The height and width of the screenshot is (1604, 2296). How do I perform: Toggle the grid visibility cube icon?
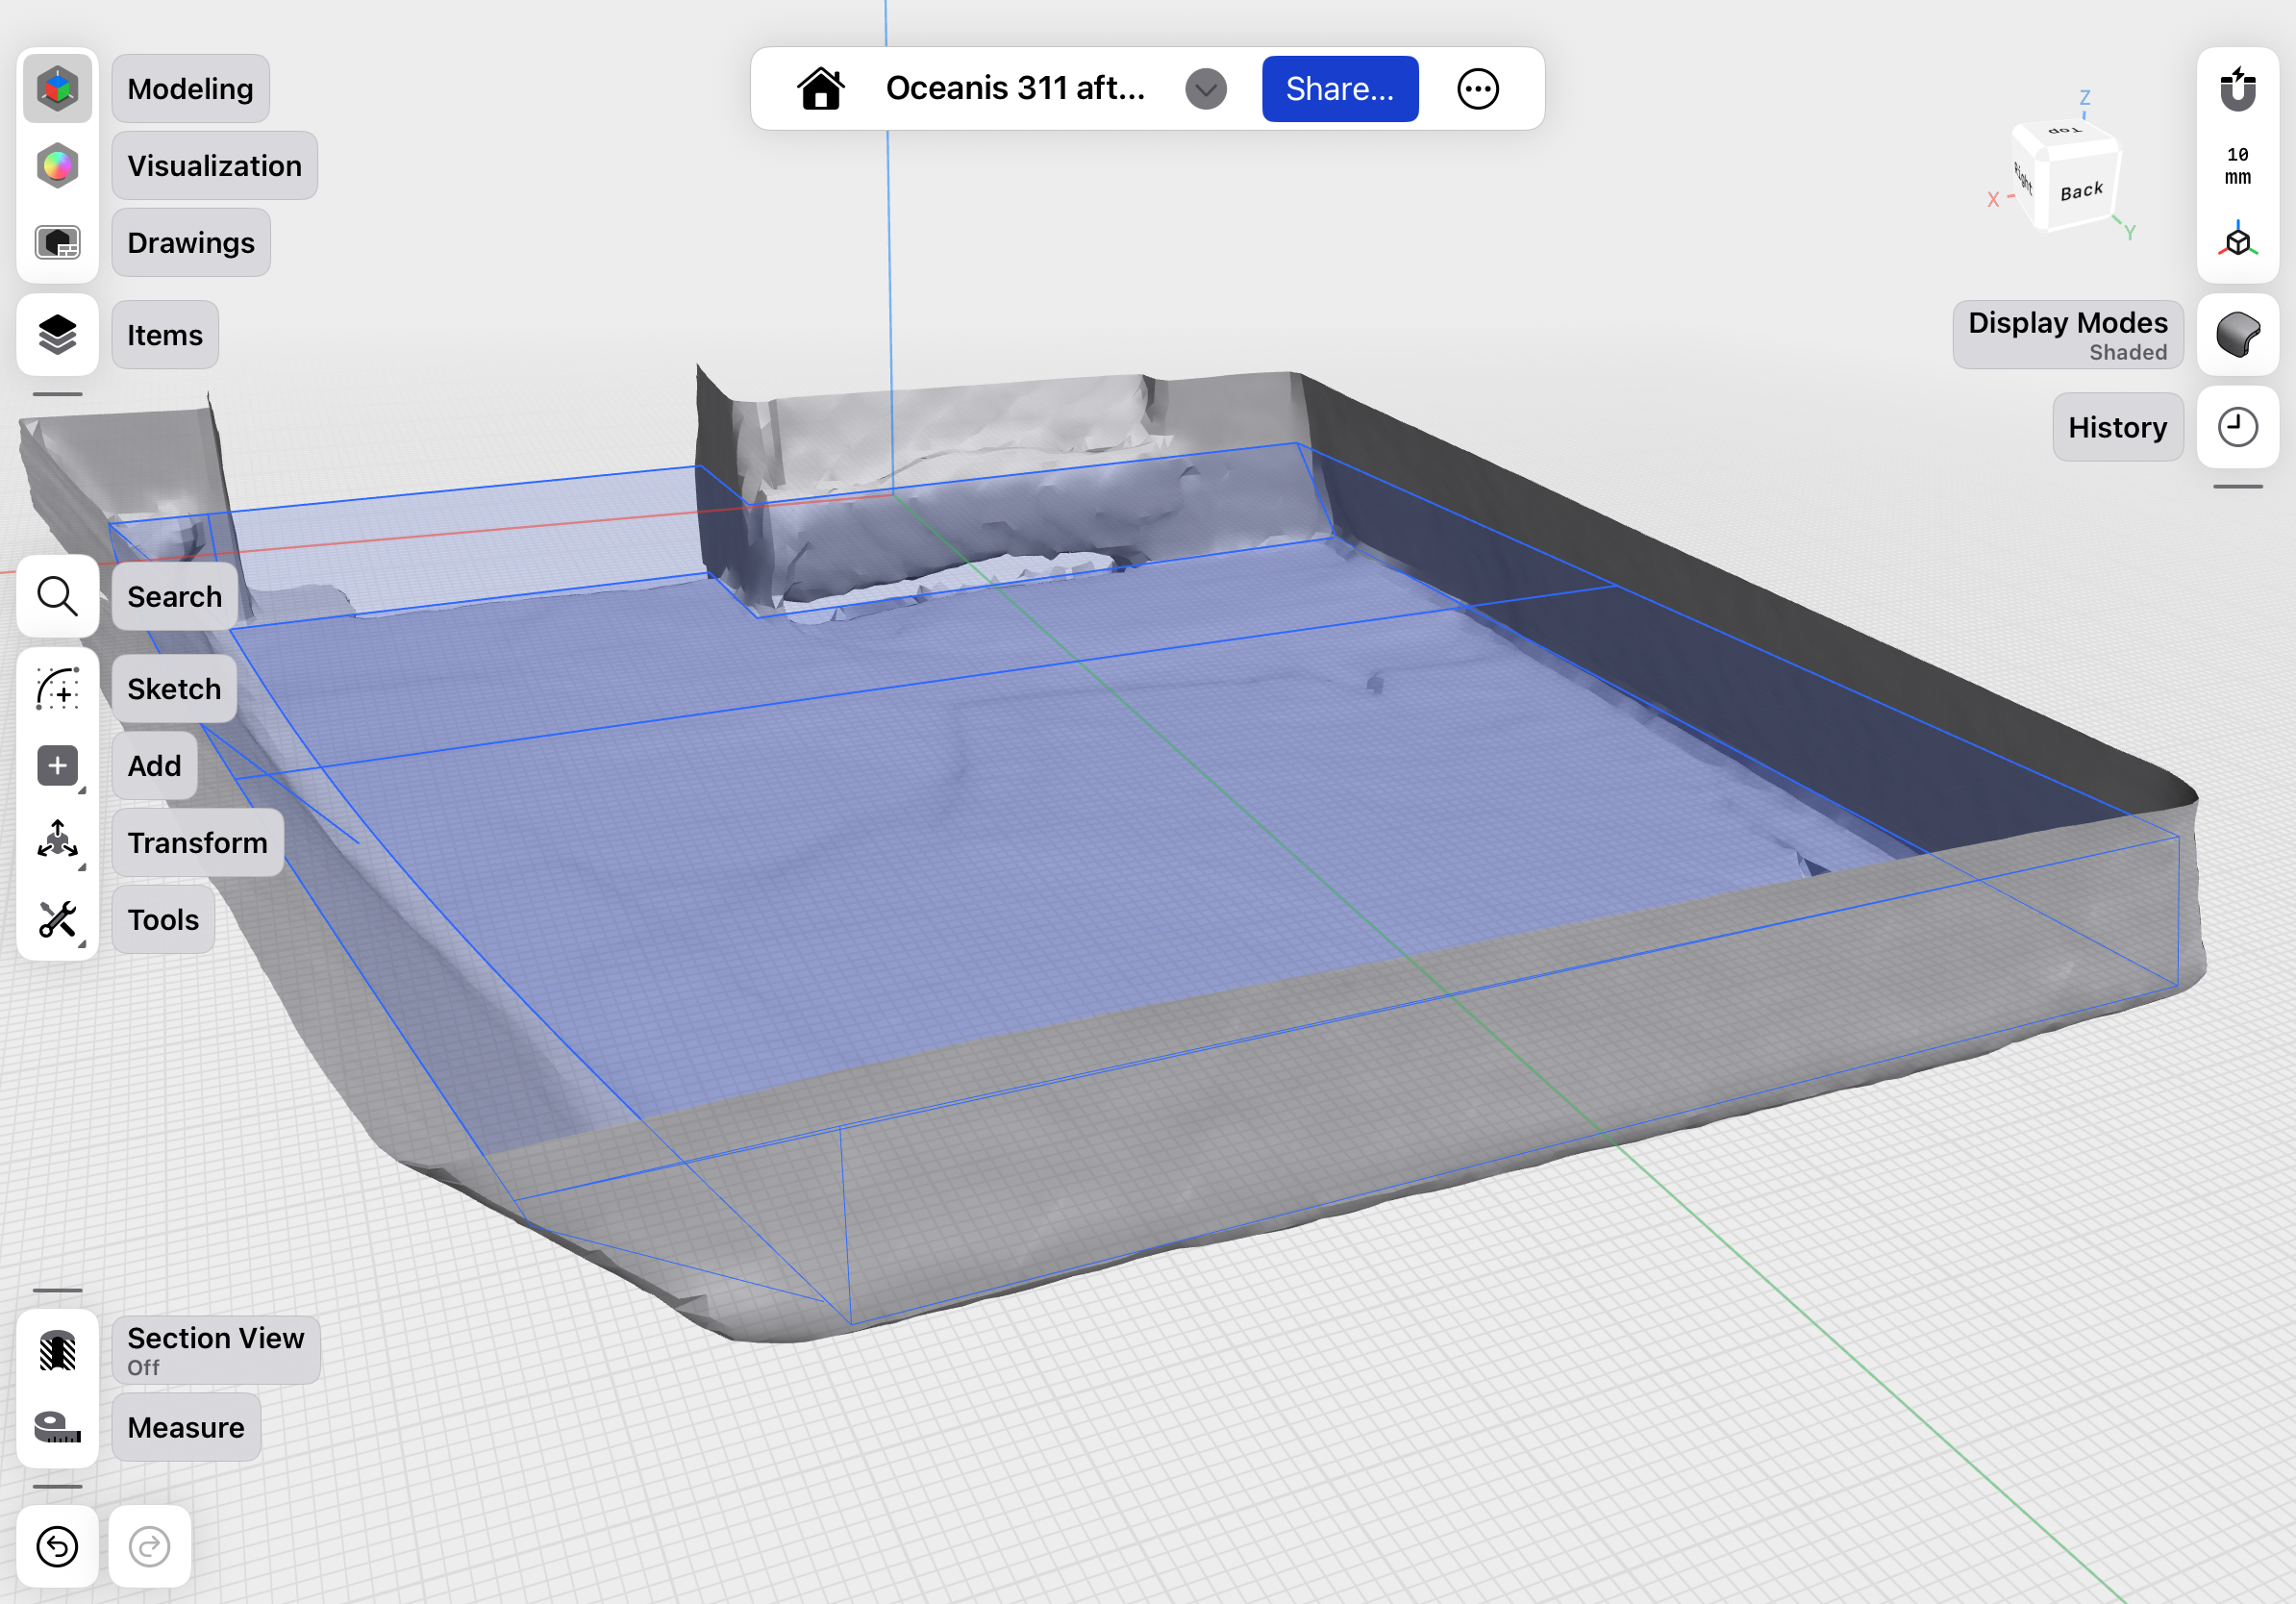[2237, 241]
